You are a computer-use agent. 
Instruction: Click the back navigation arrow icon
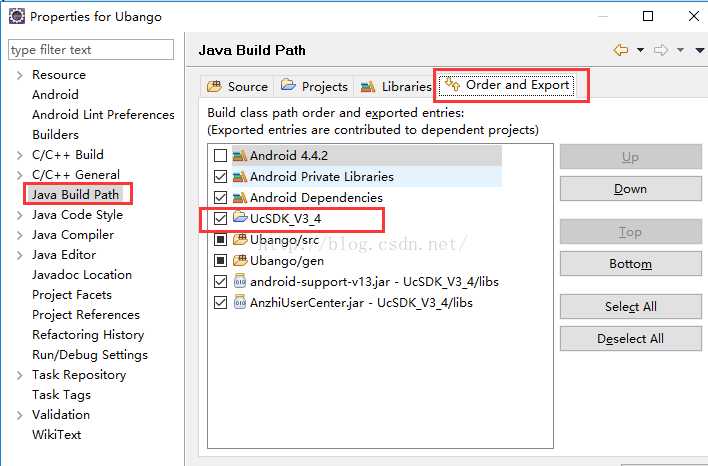(621, 50)
